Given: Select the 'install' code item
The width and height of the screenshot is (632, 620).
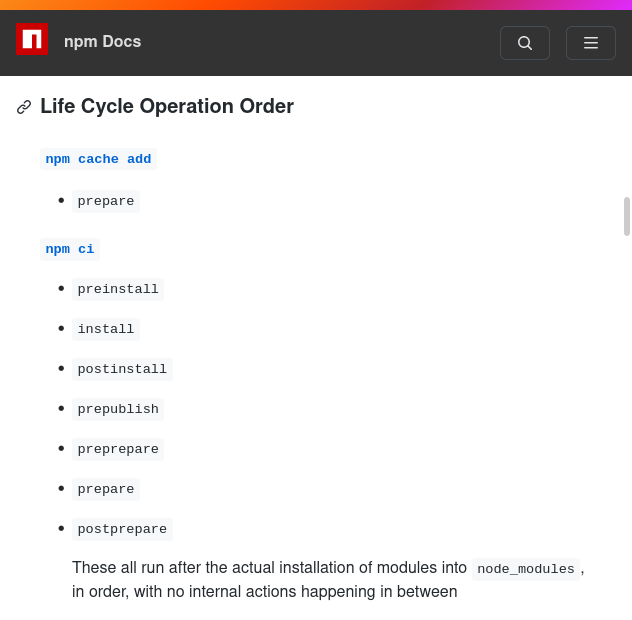Looking at the screenshot, I should point(106,329).
